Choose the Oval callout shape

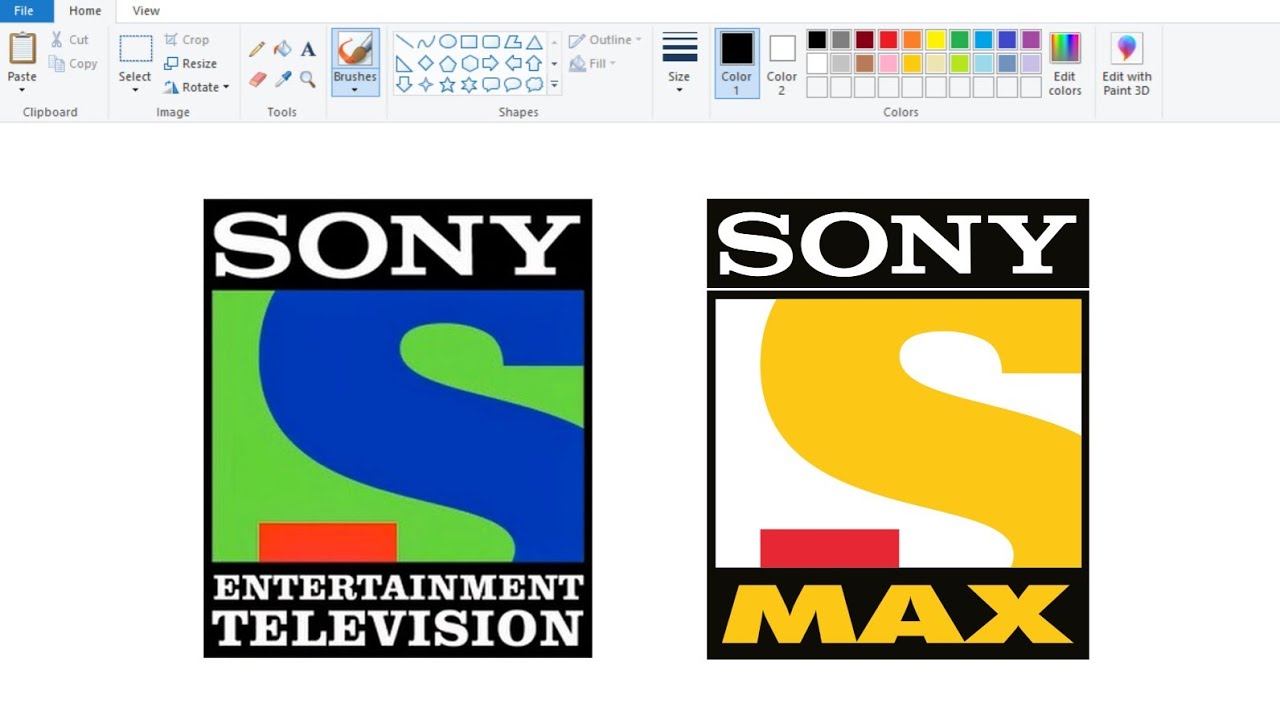click(x=513, y=85)
